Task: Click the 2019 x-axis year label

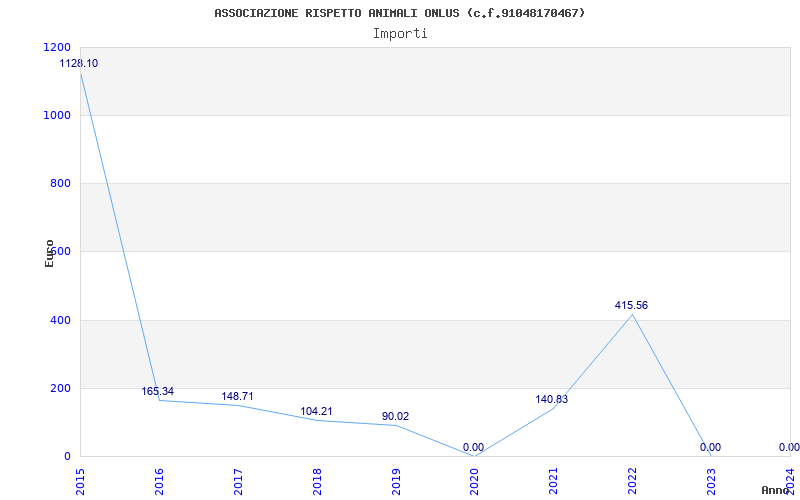Action: (396, 482)
